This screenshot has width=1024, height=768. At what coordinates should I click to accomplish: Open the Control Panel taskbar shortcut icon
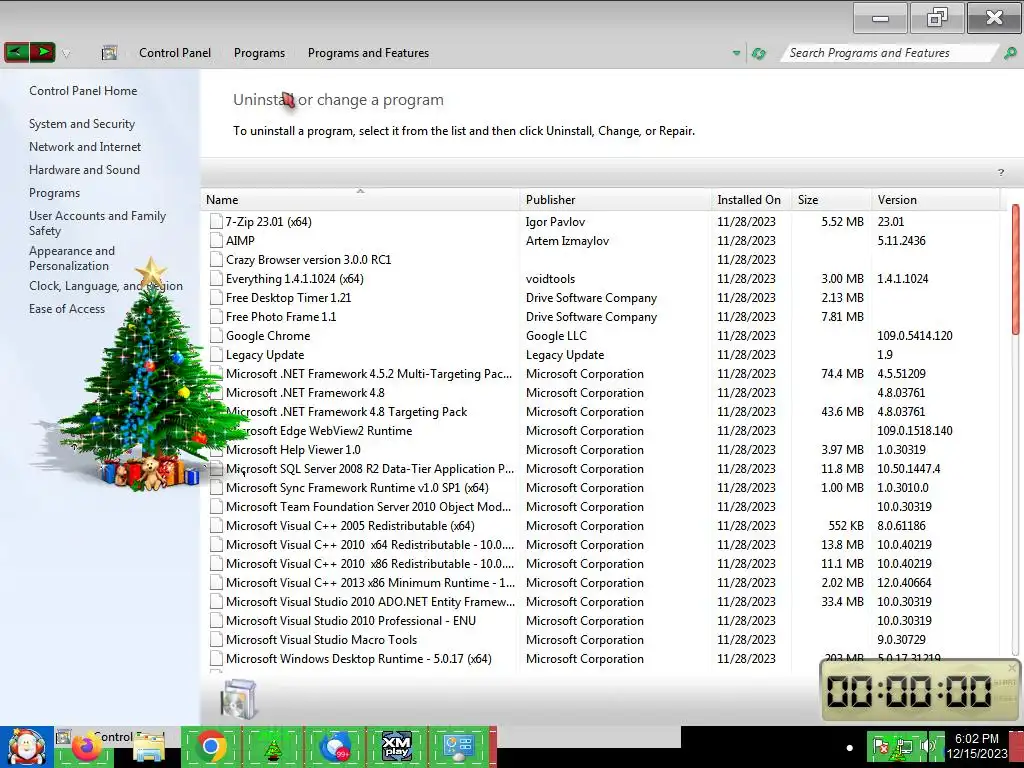458,746
